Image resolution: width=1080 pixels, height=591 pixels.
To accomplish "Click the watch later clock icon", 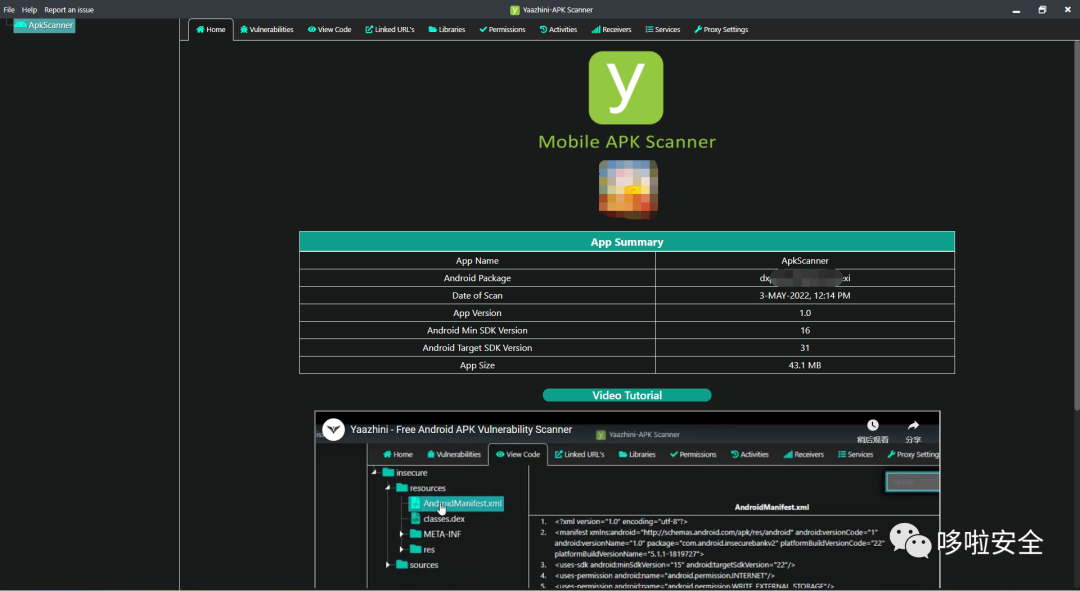I will point(873,425).
